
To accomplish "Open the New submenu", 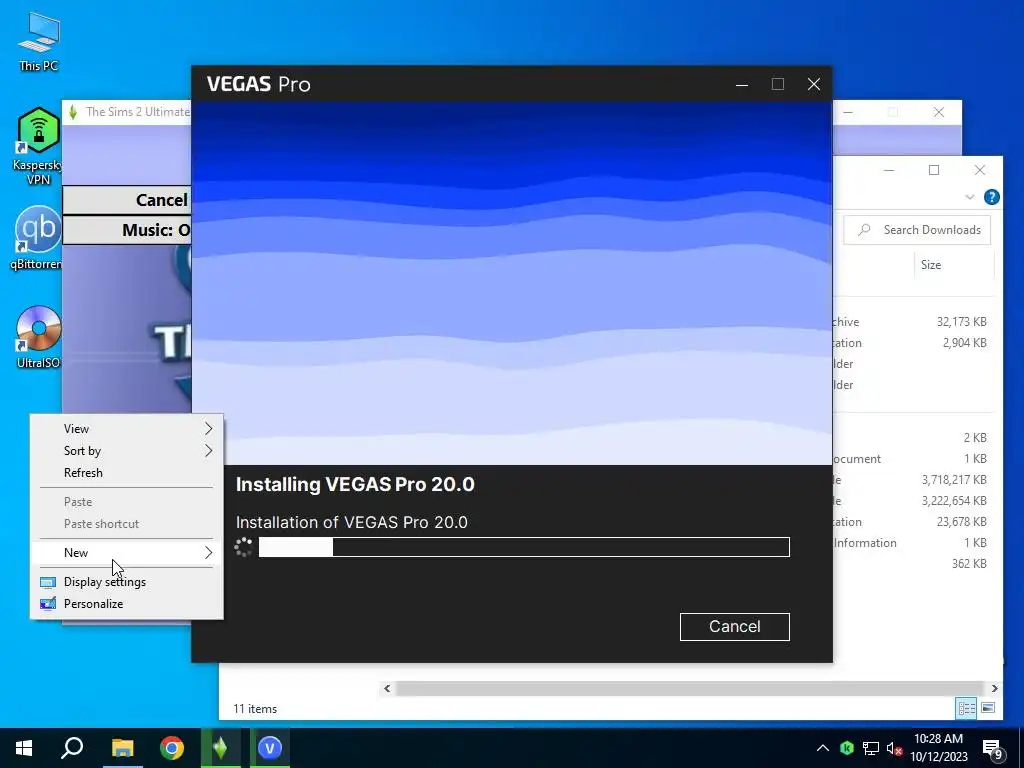I will tap(127, 552).
